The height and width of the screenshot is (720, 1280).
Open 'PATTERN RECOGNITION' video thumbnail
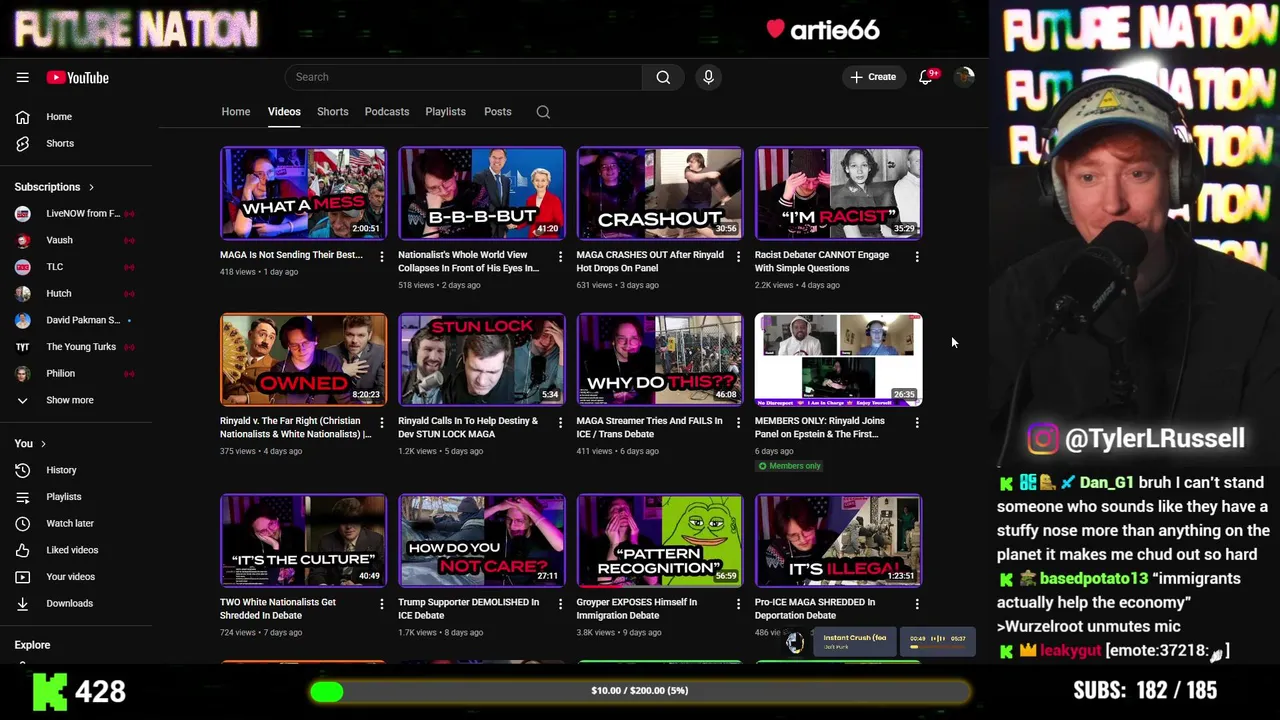click(660, 540)
